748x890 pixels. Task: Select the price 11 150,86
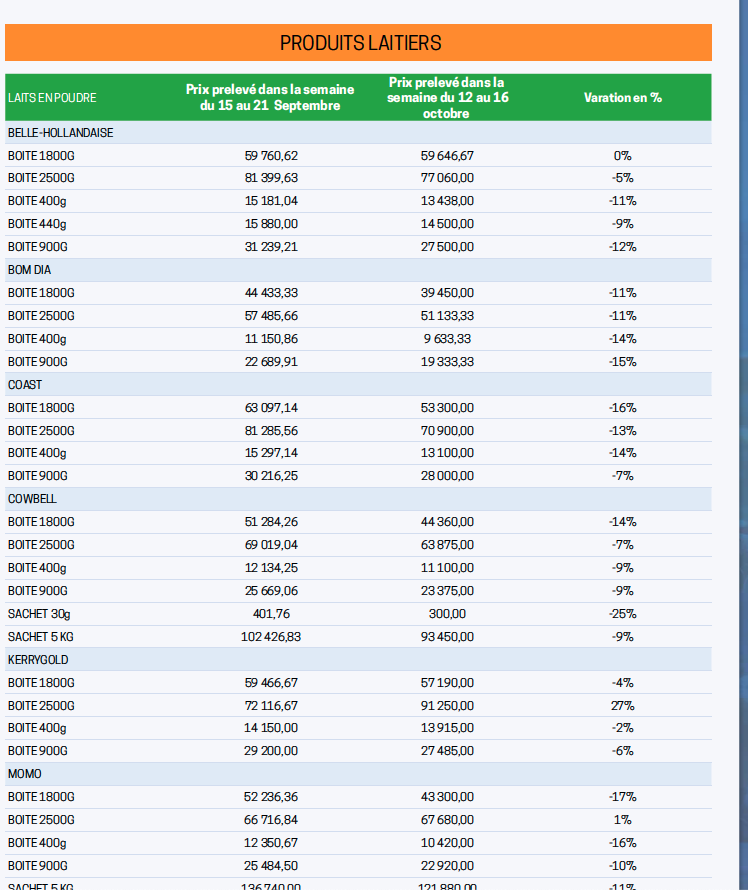coord(271,339)
